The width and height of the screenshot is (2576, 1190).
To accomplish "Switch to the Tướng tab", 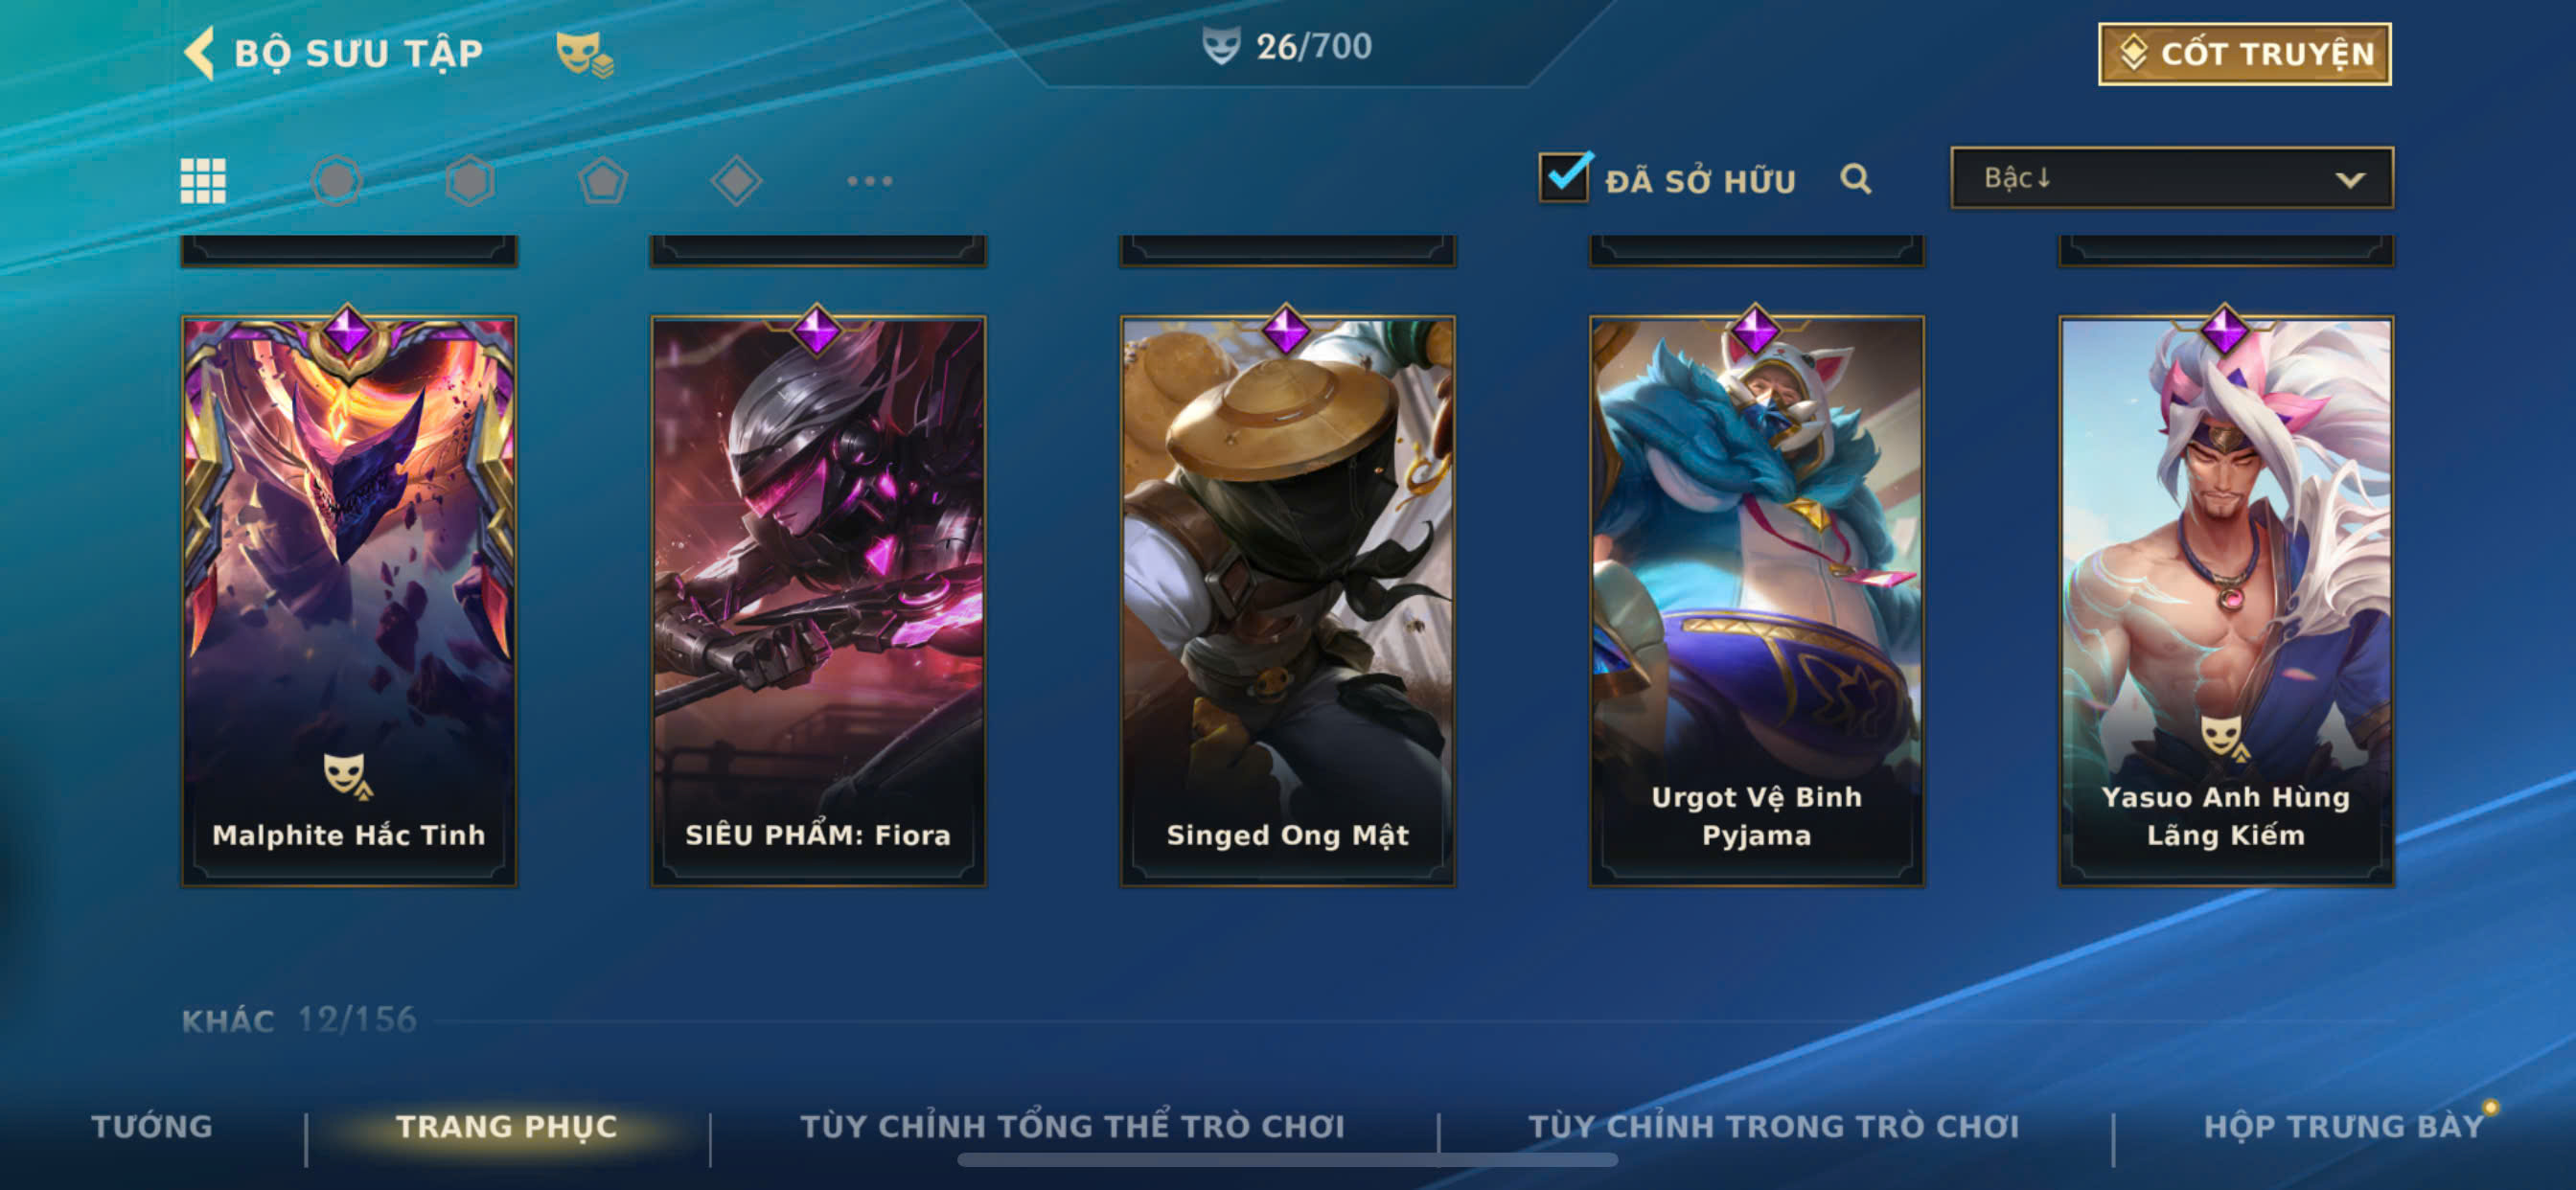I will coord(152,1126).
